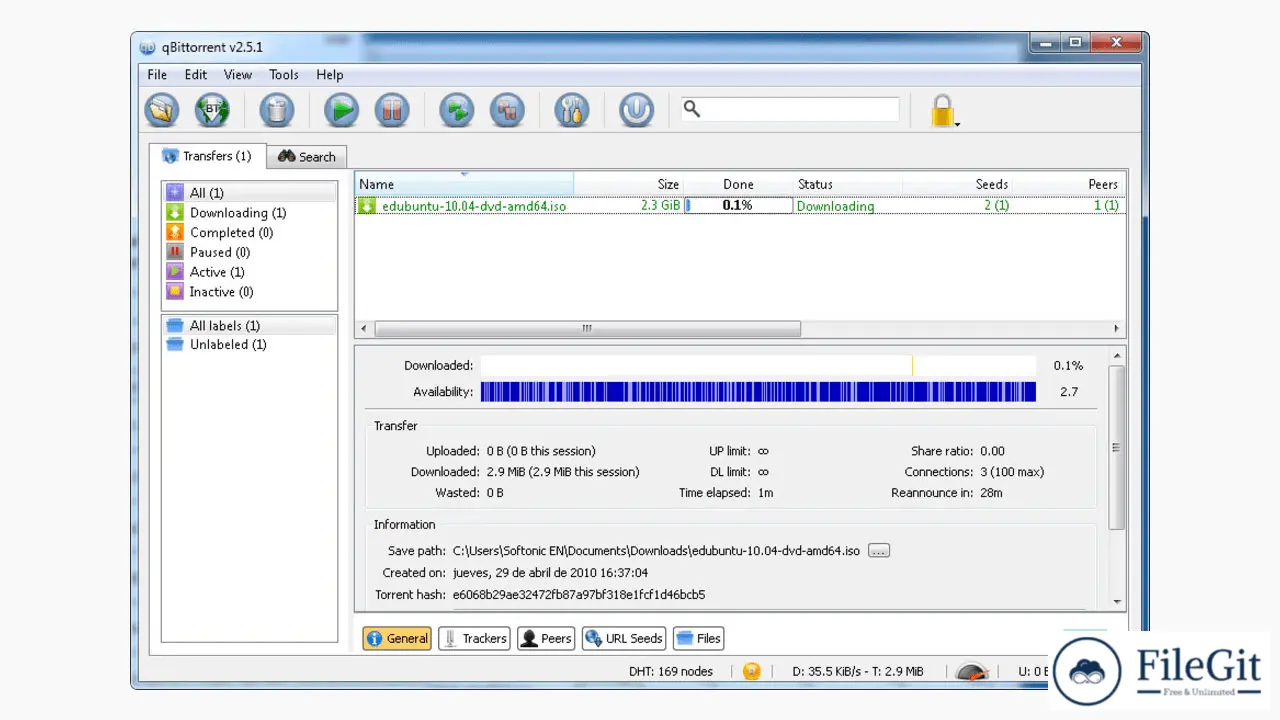
Task: Sort torrents by Size column header
Action: 629,184
